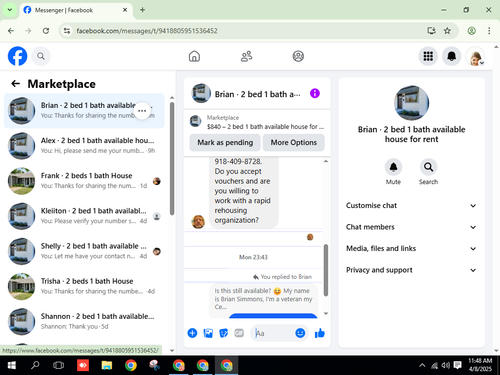Click sender avatar beside voucher message
This screenshot has height=375, width=500.
click(198, 222)
